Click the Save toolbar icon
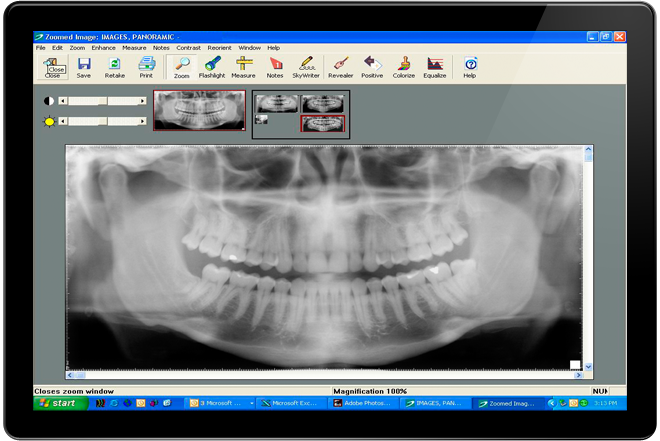660x441 pixels. 84,66
